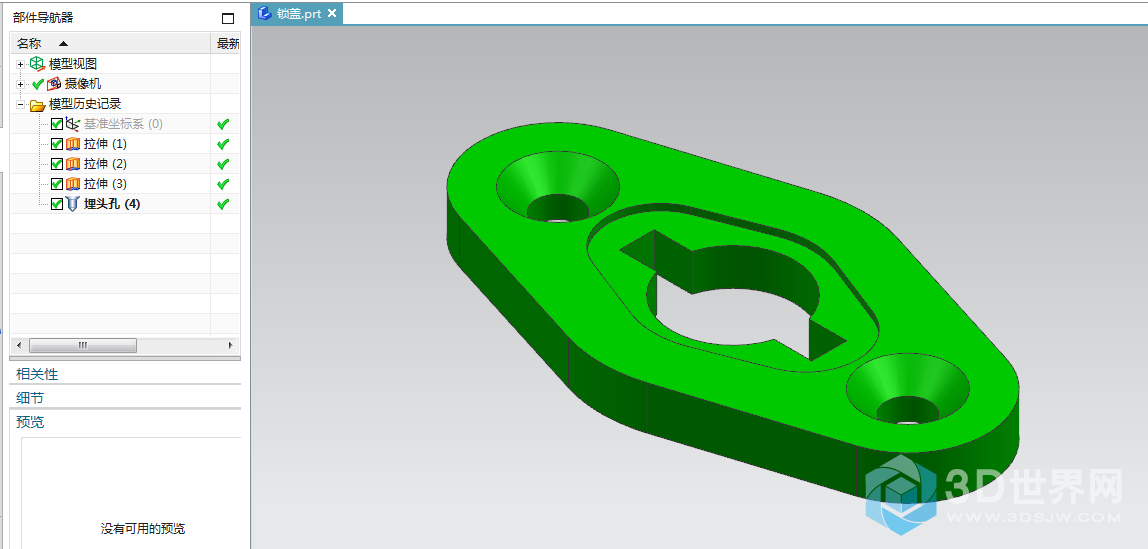
Task: Expand the 相关性 section
Action: (x=124, y=374)
